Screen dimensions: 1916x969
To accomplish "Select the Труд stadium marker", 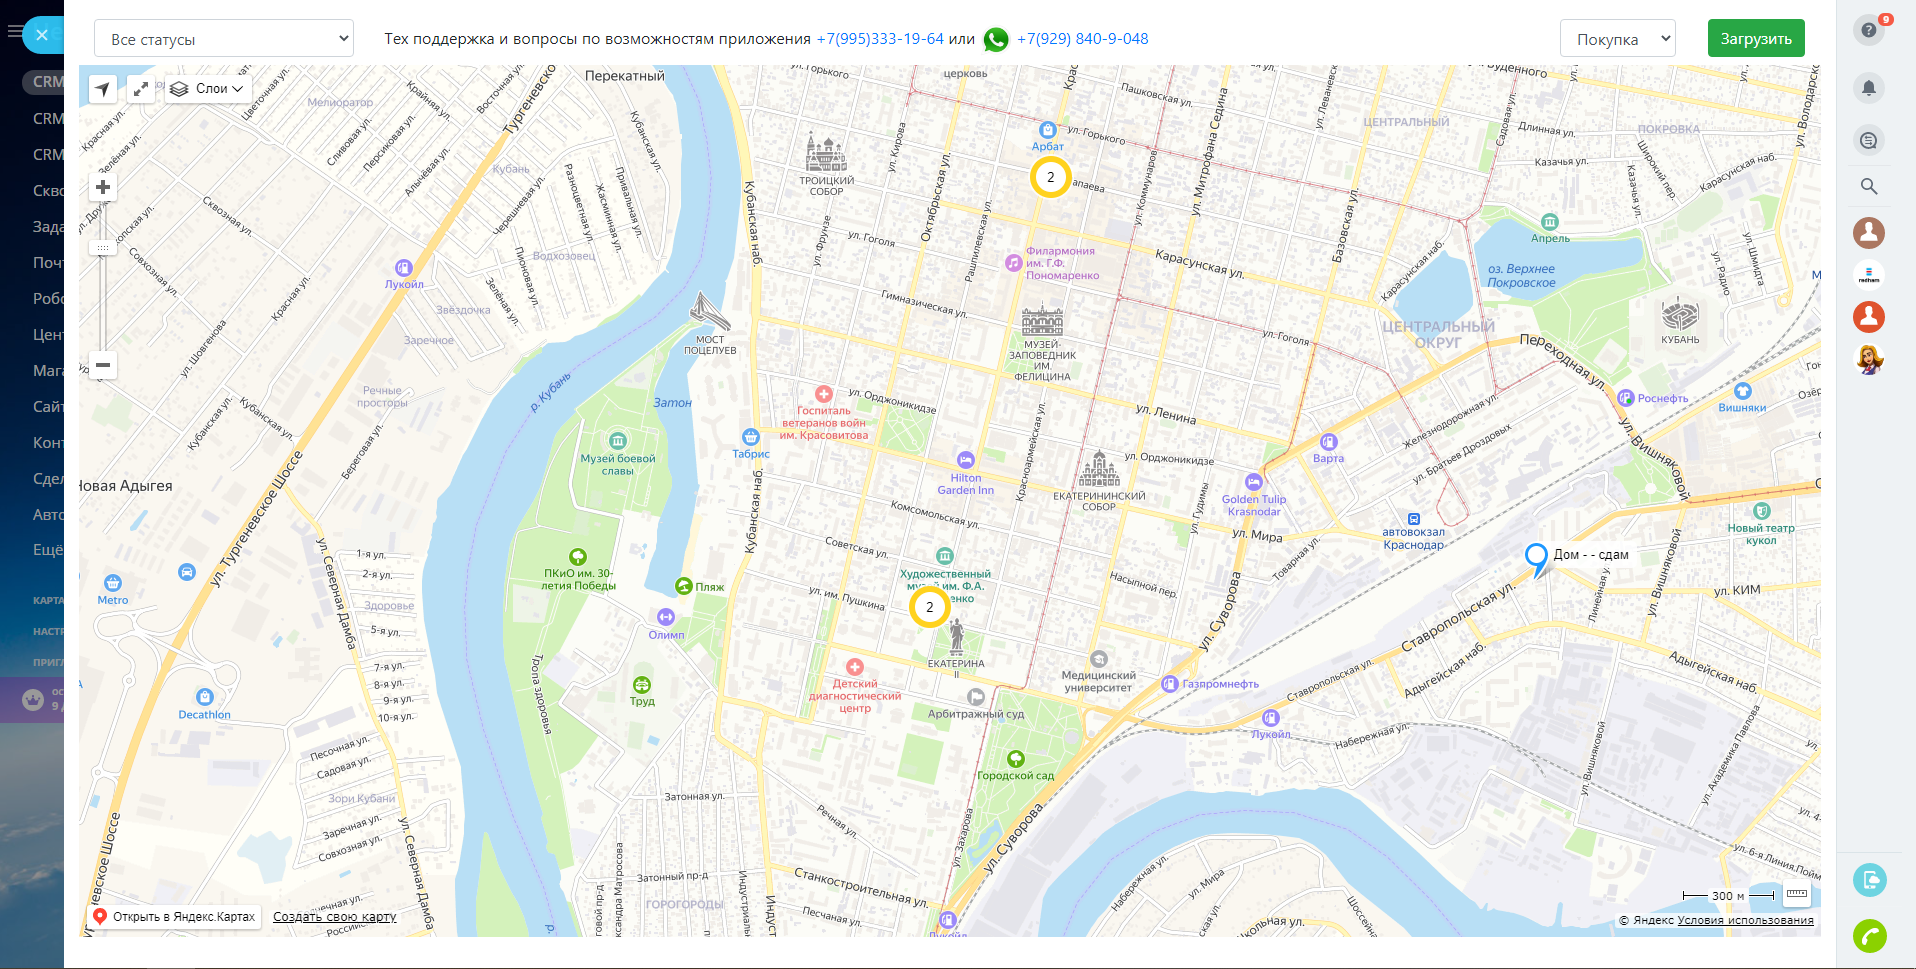I will tap(642, 685).
